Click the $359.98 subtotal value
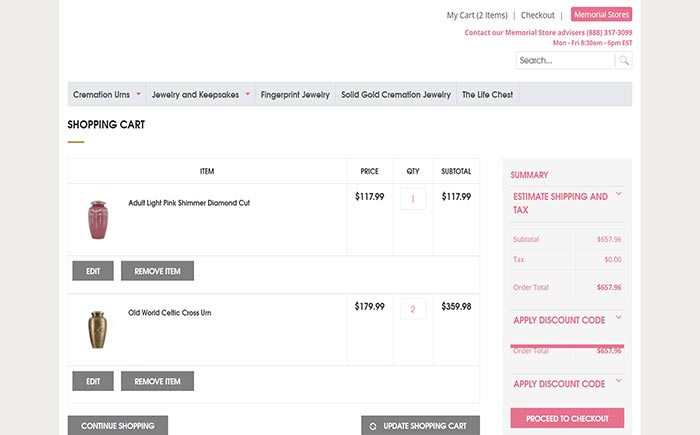Screen dimensions: 700x435 [x=456, y=306]
